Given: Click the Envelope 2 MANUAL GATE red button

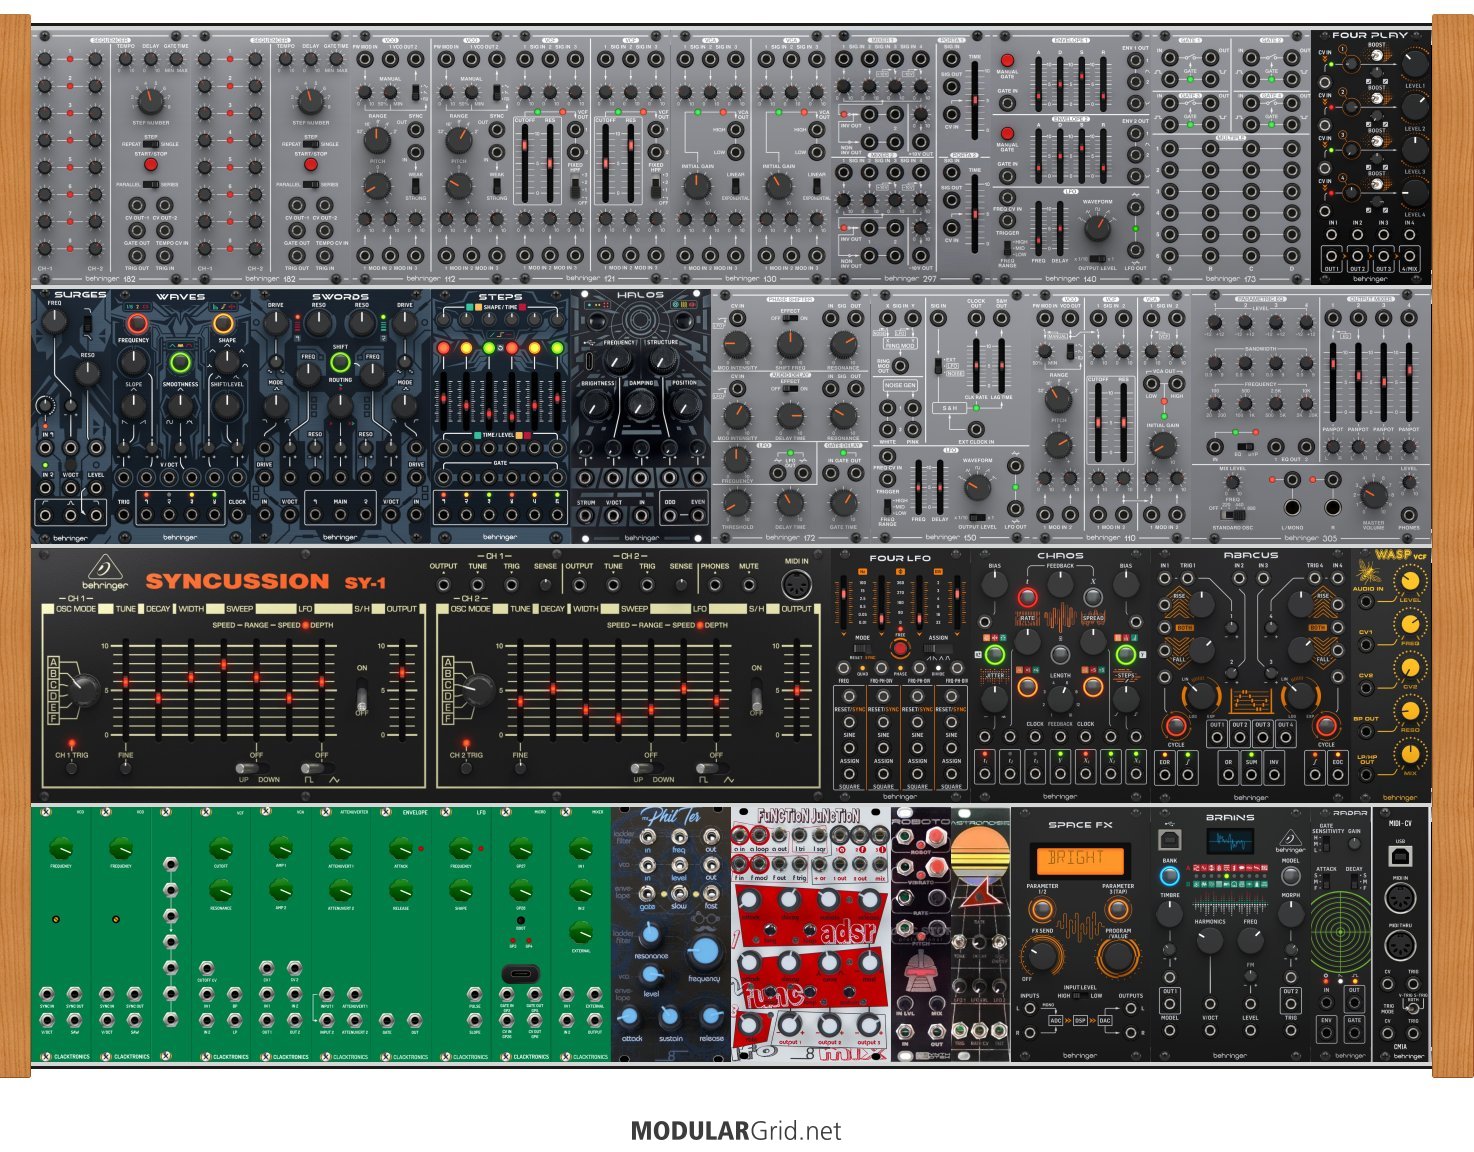Looking at the screenshot, I should (x=1007, y=133).
